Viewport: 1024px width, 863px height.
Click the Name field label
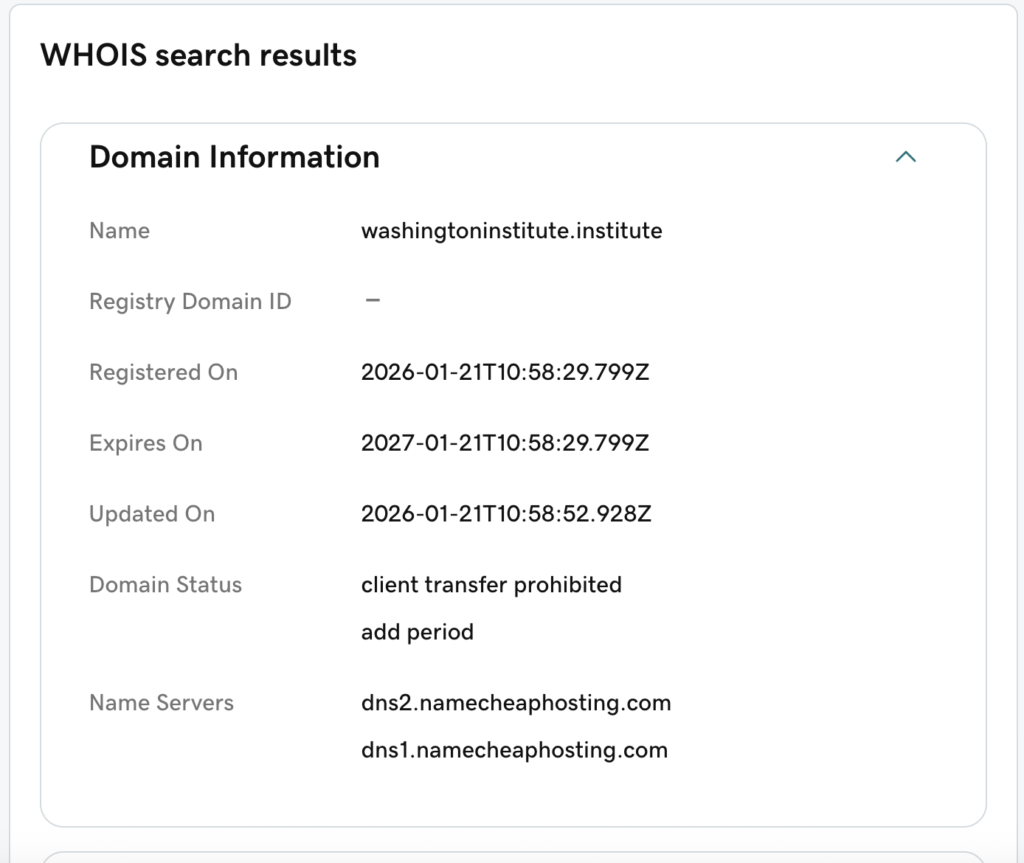click(x=119, y=231)
